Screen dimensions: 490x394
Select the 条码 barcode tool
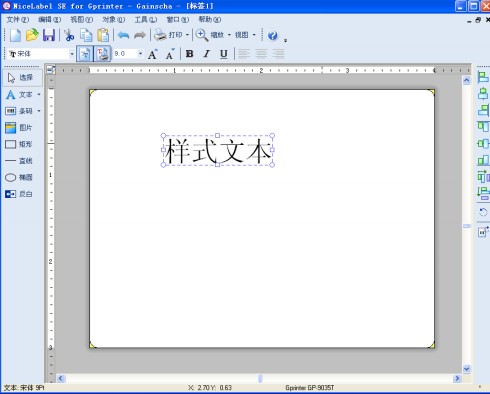pos(23,111)
